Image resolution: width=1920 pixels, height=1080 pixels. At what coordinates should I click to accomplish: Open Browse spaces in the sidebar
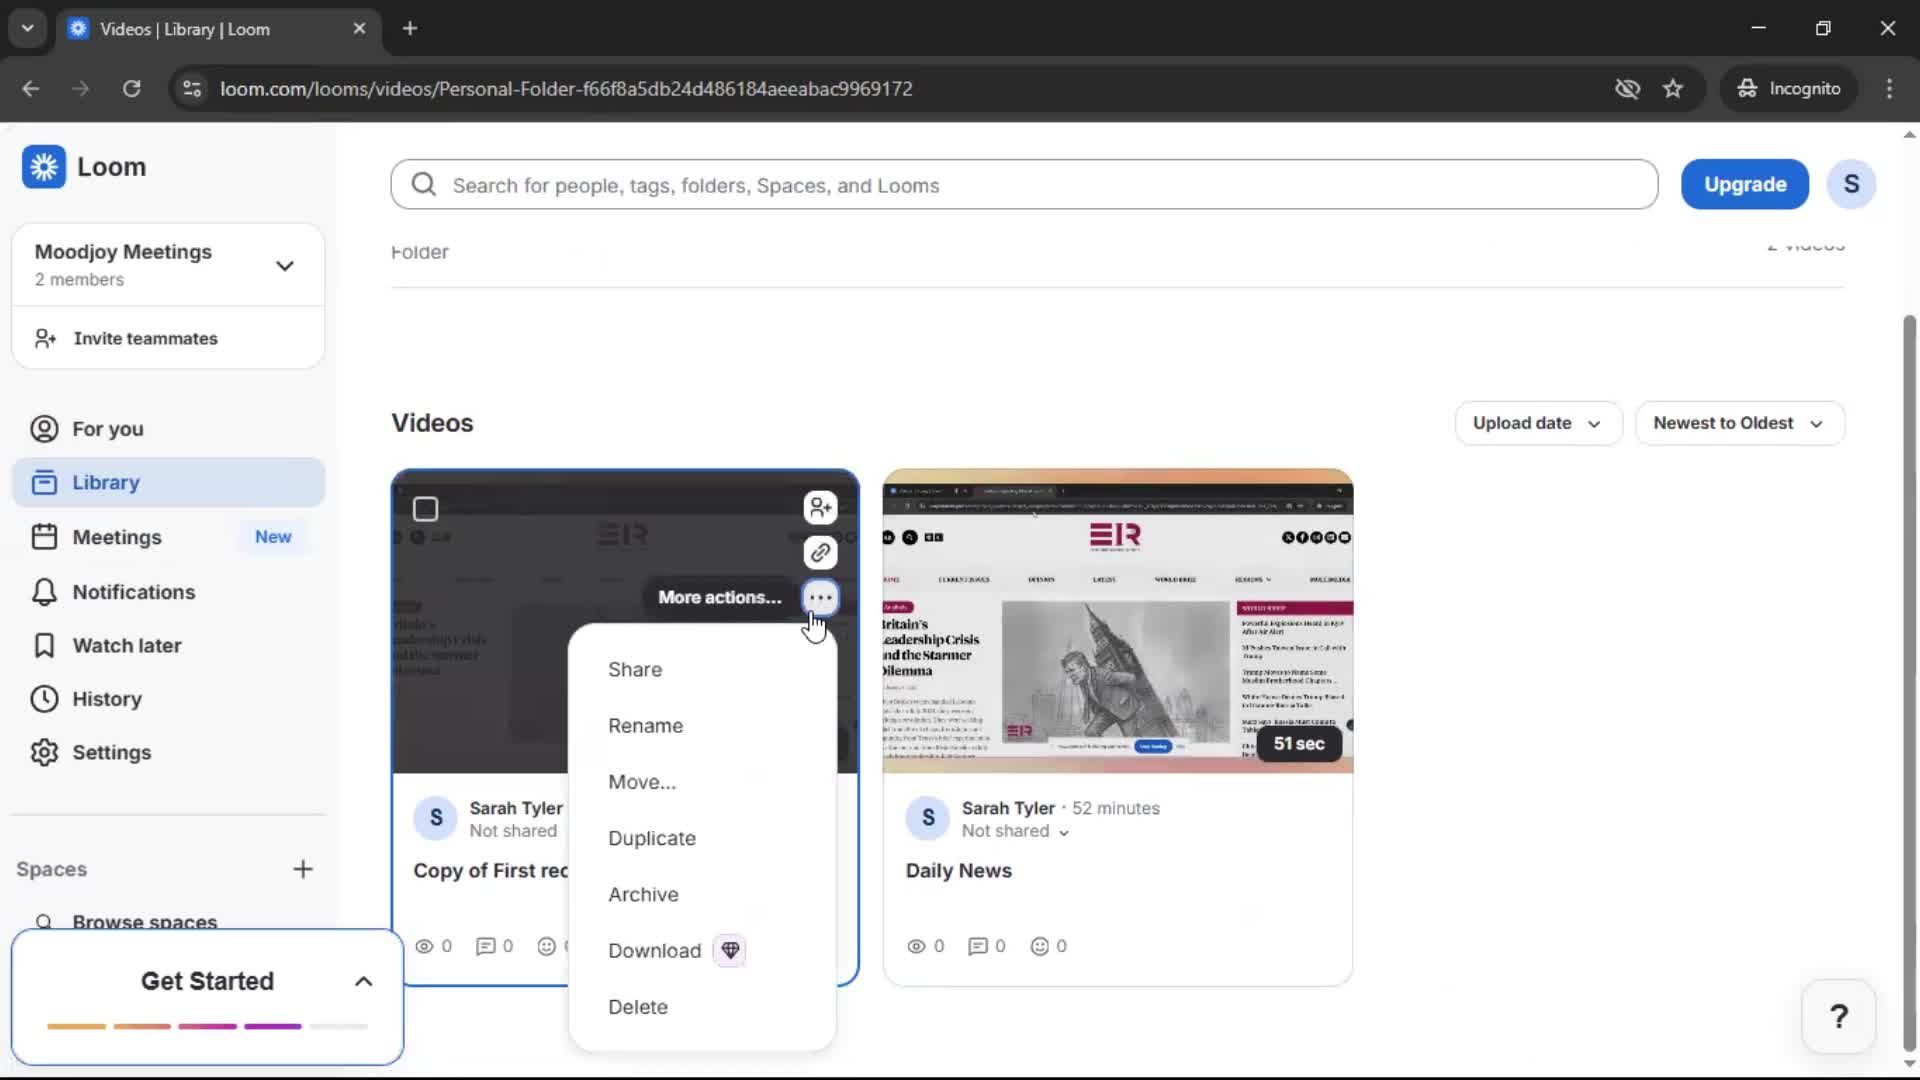click(x=145, y=921)
